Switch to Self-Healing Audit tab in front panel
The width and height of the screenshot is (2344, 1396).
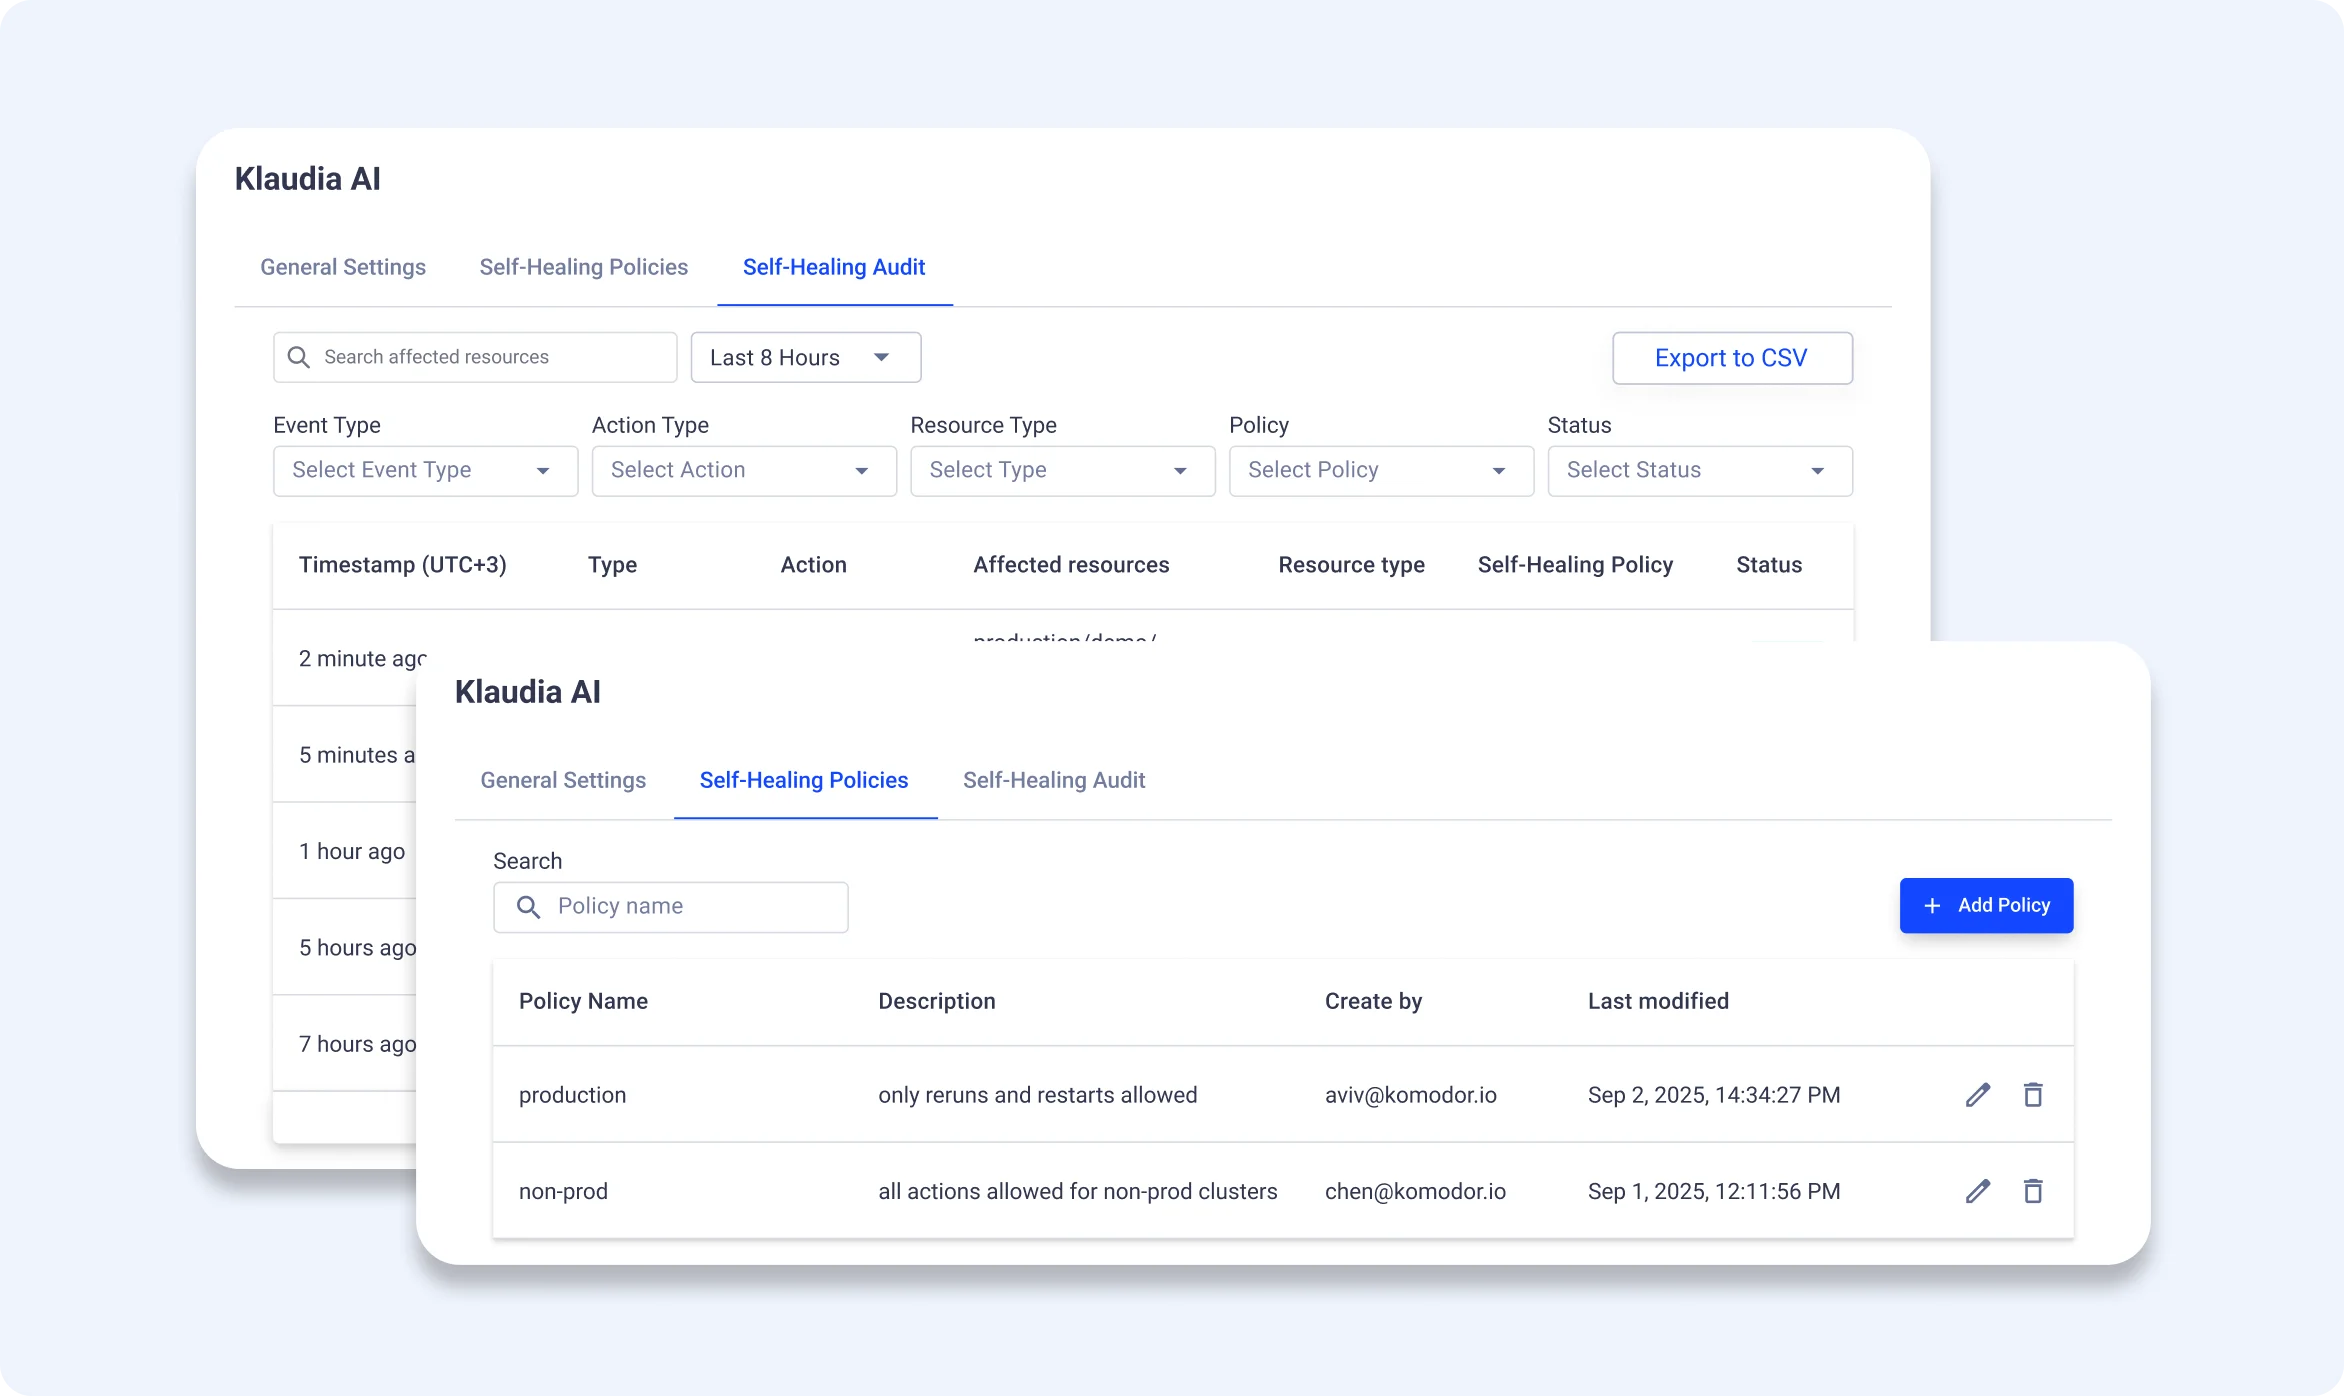point(1054,781)
